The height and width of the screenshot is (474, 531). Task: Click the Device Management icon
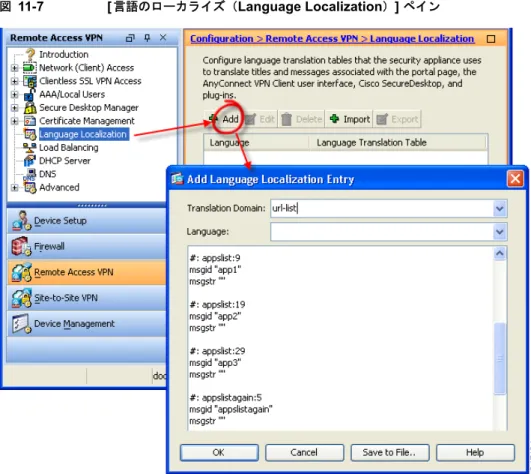click(x=22, y=324)
